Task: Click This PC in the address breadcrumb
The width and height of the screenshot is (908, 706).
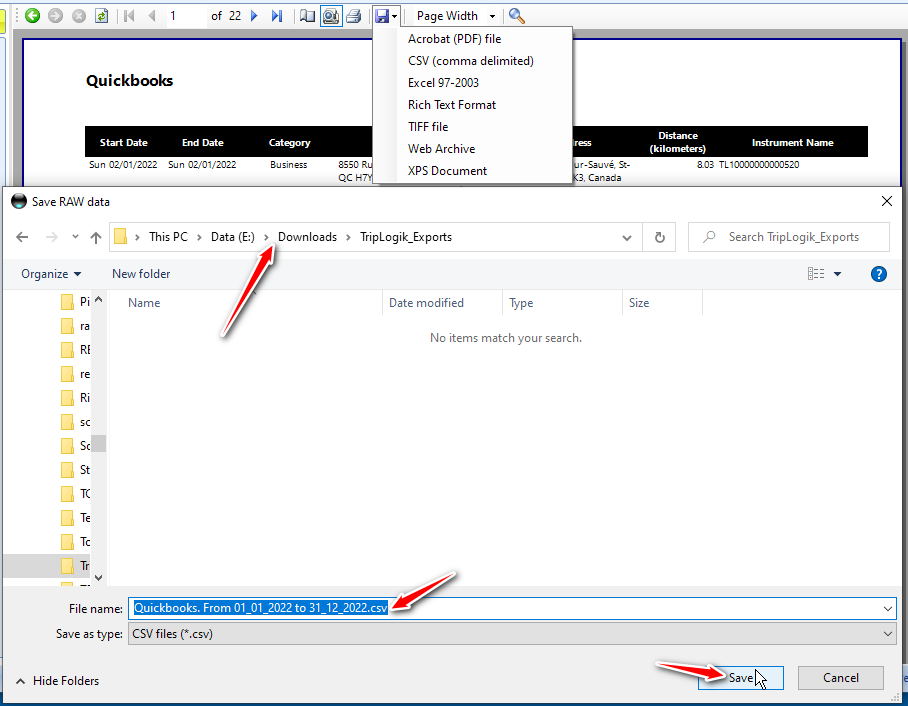Action: [x=168, y=237]
